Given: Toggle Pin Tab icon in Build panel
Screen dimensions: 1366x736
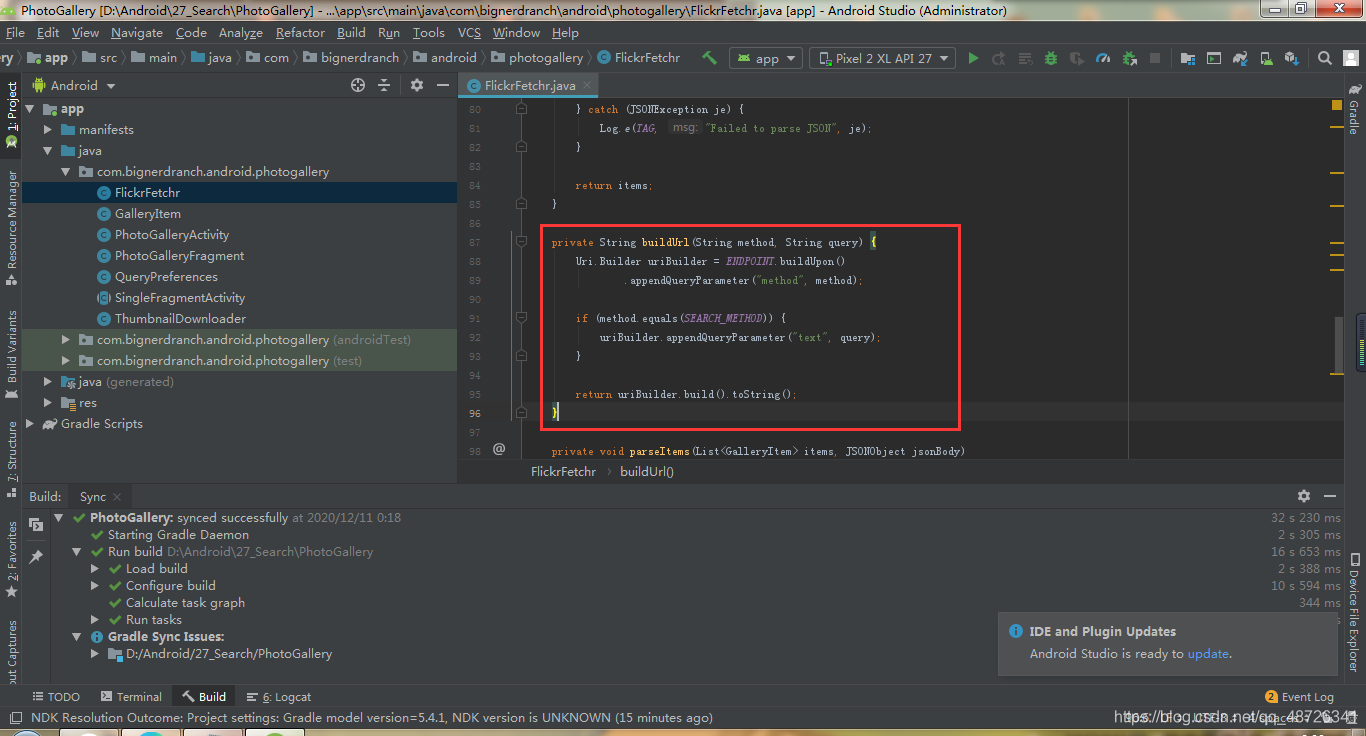Looking at the screenshot, I should tap(36, 556).
